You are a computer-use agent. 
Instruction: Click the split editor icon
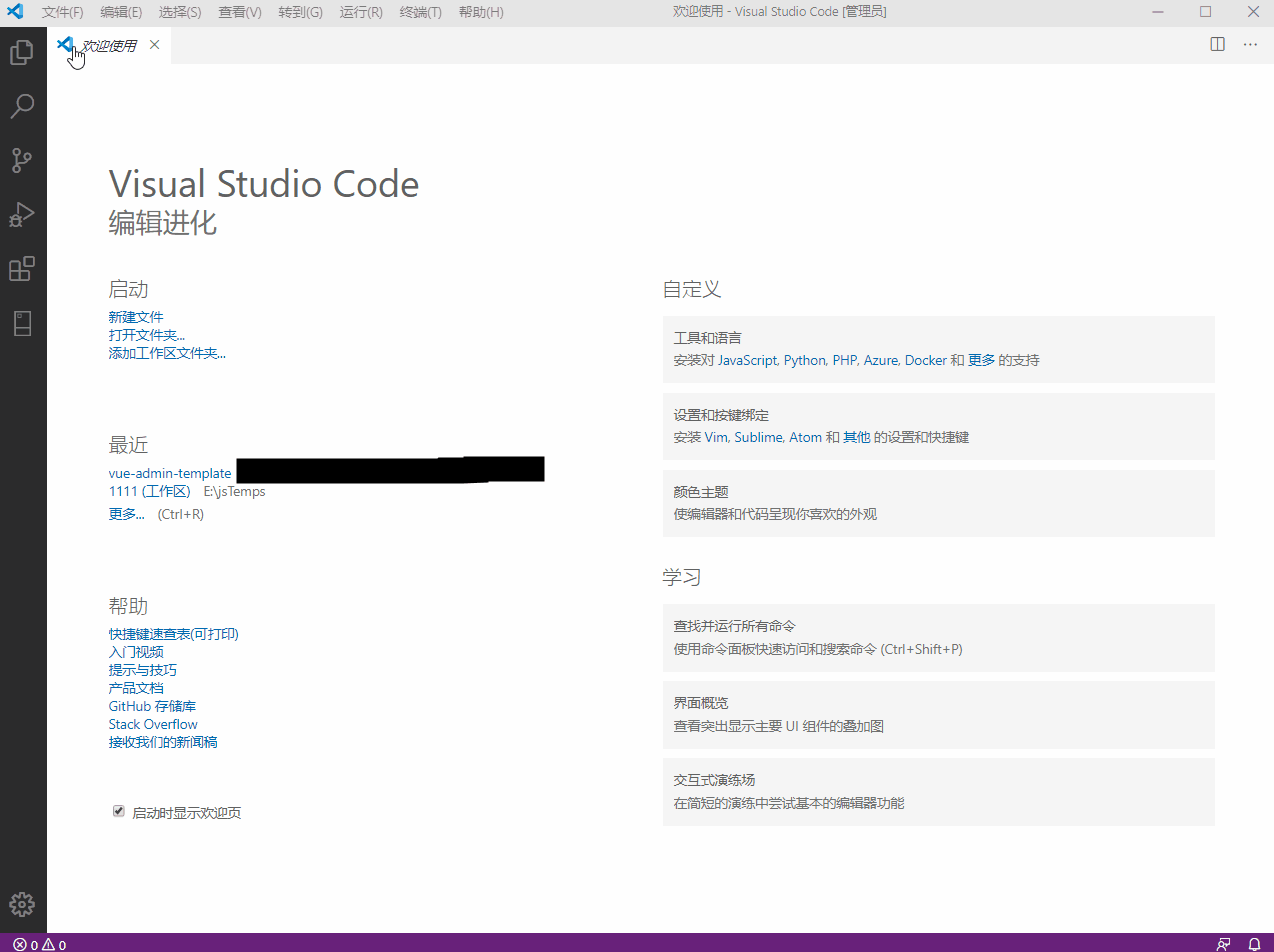(x=1217, y=44)
